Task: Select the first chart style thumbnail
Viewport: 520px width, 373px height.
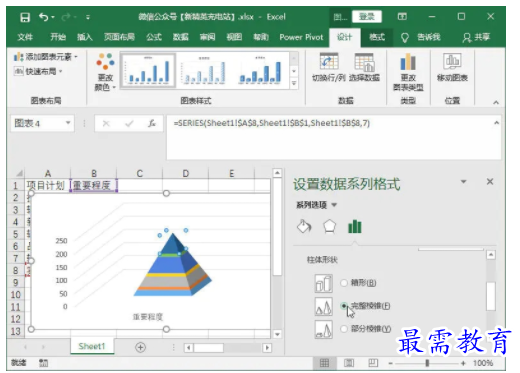Action: [x=148, y=70]
